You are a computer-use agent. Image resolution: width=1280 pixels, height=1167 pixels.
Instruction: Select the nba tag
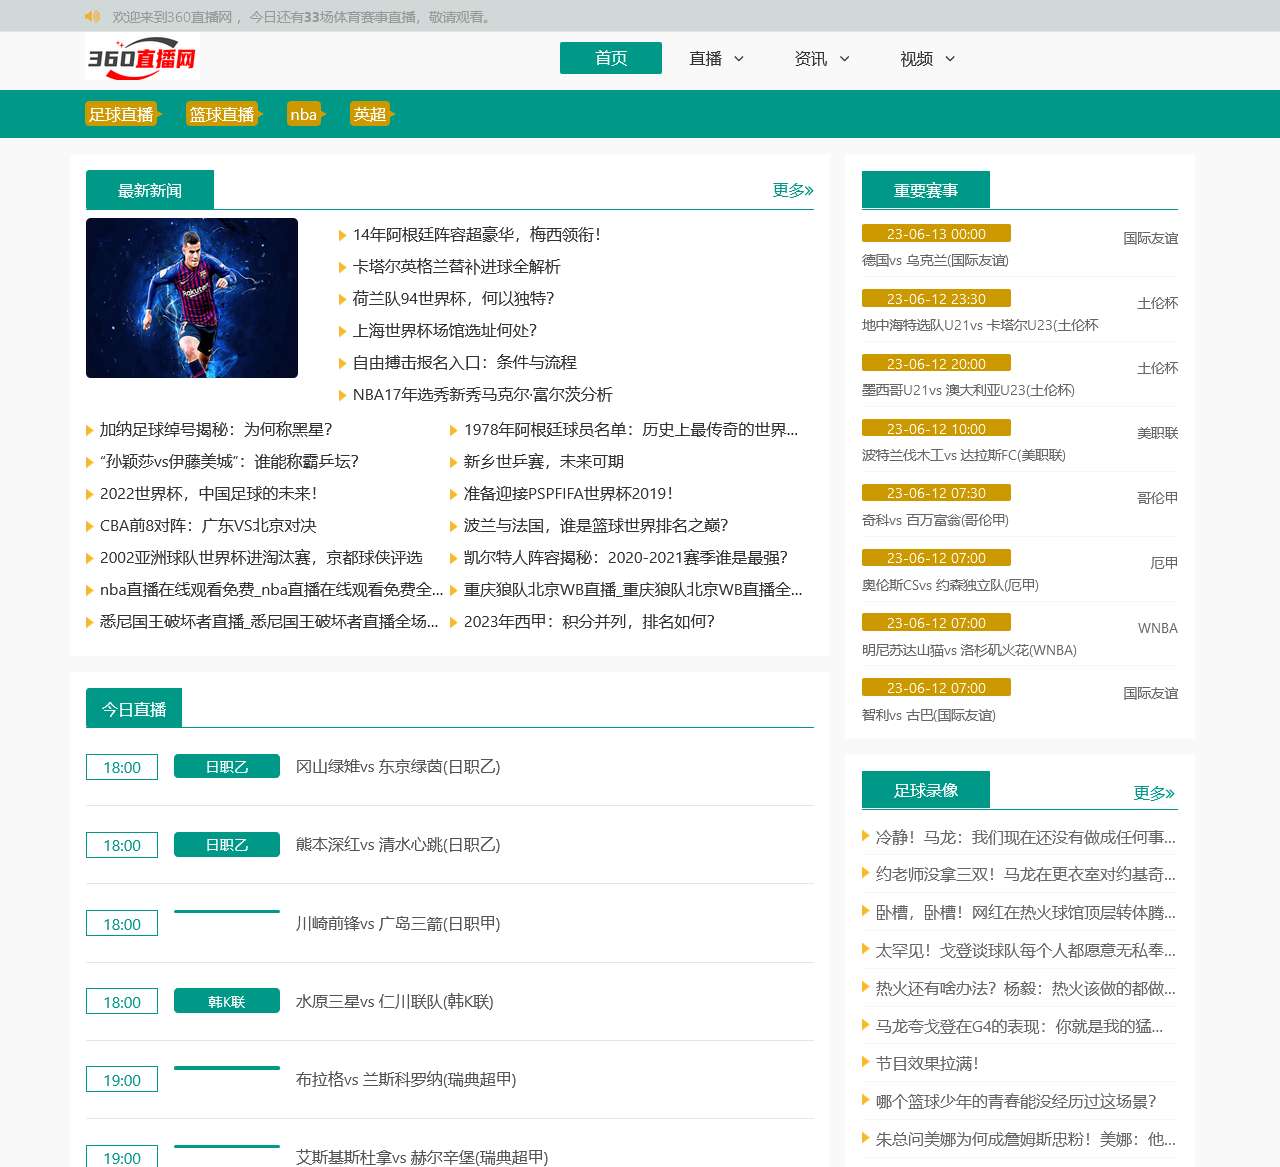(303, 114)
